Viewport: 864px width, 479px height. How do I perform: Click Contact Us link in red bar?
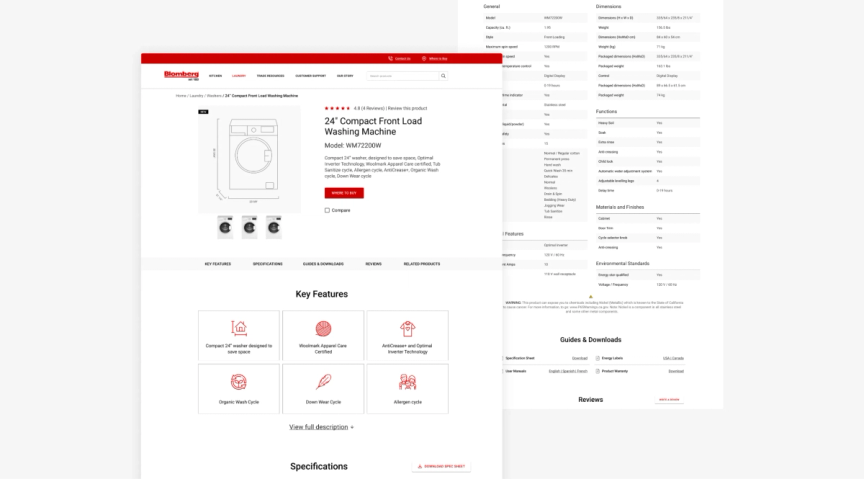tap(403, 58)
